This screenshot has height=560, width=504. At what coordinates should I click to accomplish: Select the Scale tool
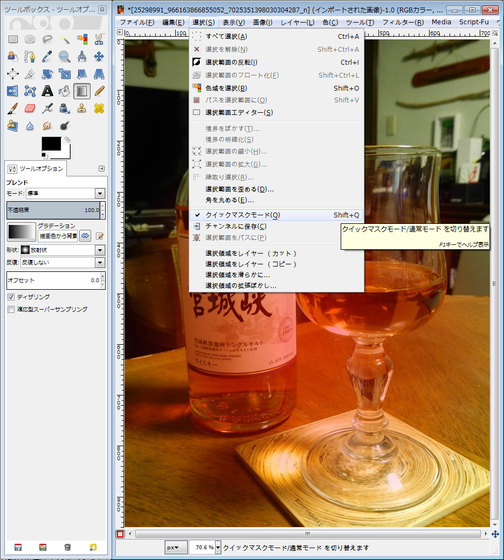65,74
